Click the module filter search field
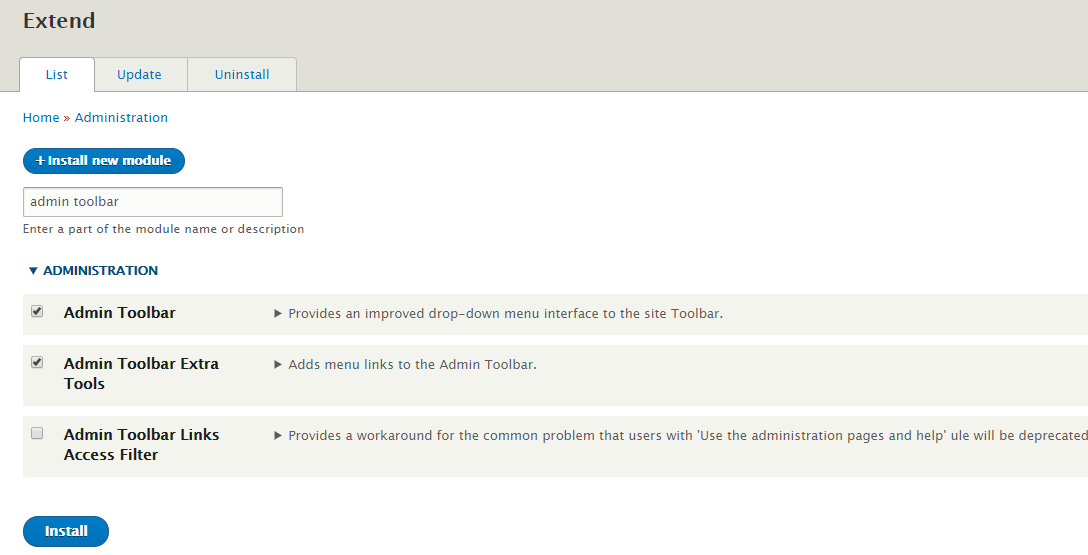Screen dimensions: 1088x555 coord(153,202)
